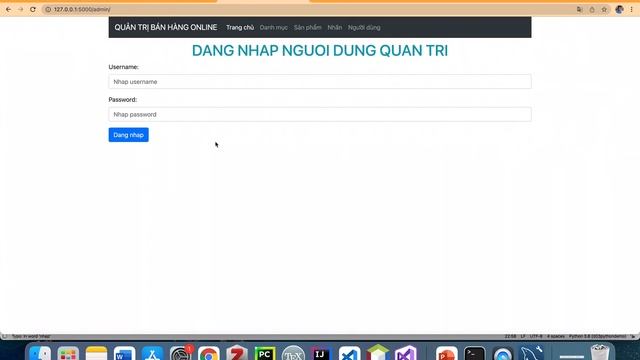Bookmark this page with the star icon
Image resolution: width=640 pixels, height=360 pixels.
click(604, 9)
